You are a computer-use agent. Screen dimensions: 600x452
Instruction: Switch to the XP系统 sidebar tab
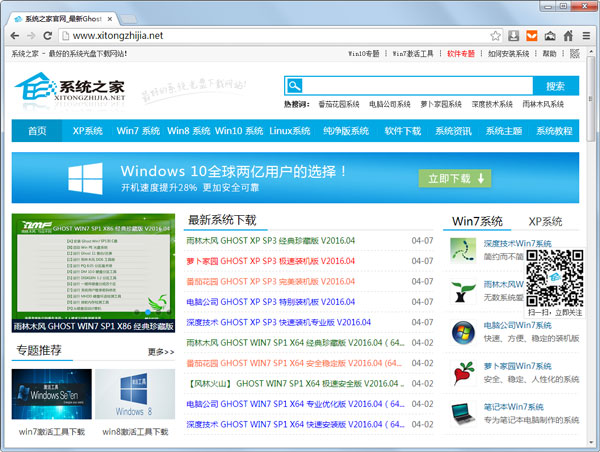coord(545,221)
